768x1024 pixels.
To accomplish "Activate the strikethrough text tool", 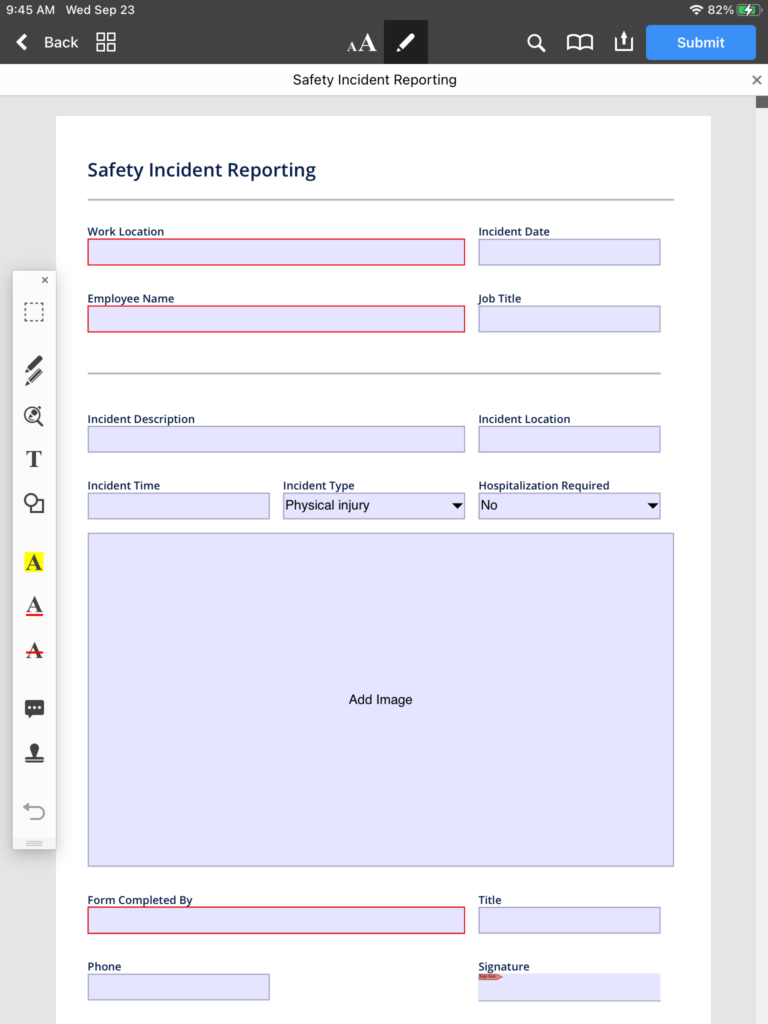I will [x=34, y=651].
